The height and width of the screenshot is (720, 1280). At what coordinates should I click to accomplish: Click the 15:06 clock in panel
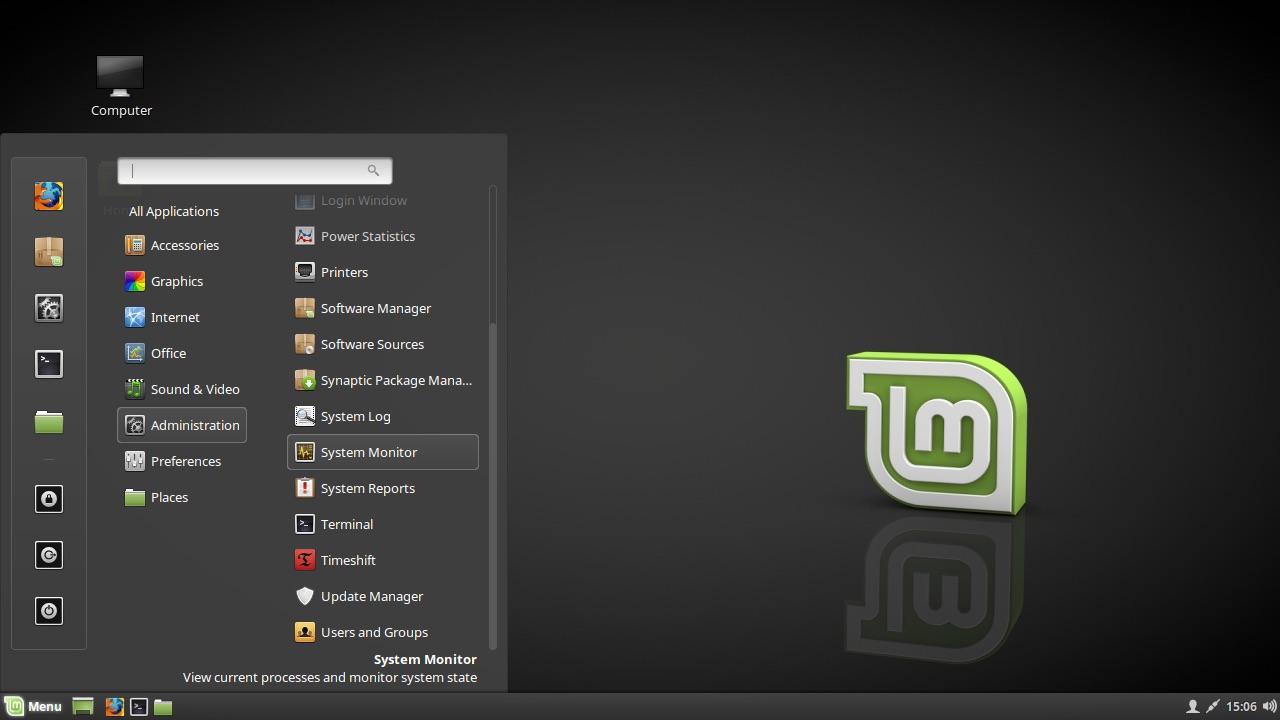(x=1241, y=706)
